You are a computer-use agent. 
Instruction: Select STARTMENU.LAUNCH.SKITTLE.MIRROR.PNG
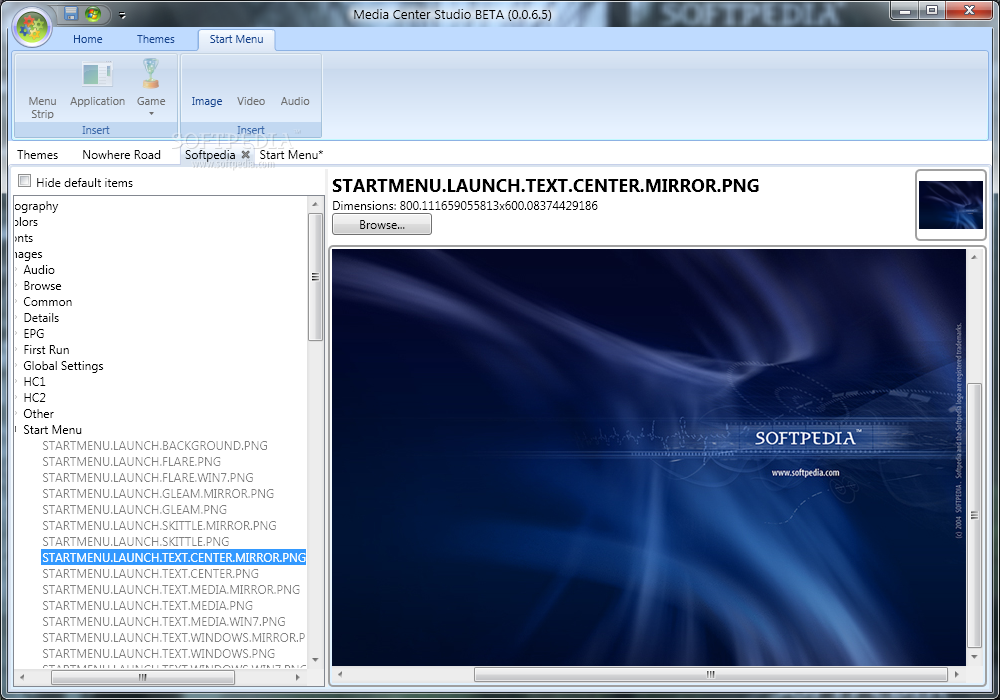pos(159,525)
